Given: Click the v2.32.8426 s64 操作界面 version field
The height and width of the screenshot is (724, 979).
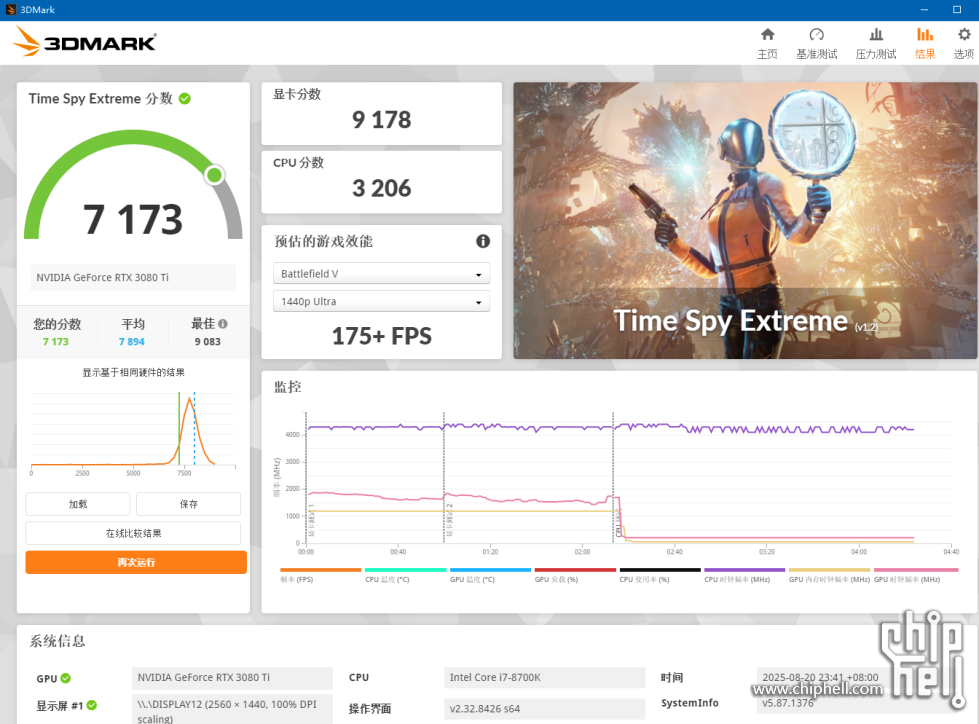Looking at the screenshot, I should (x=544, y=709).
